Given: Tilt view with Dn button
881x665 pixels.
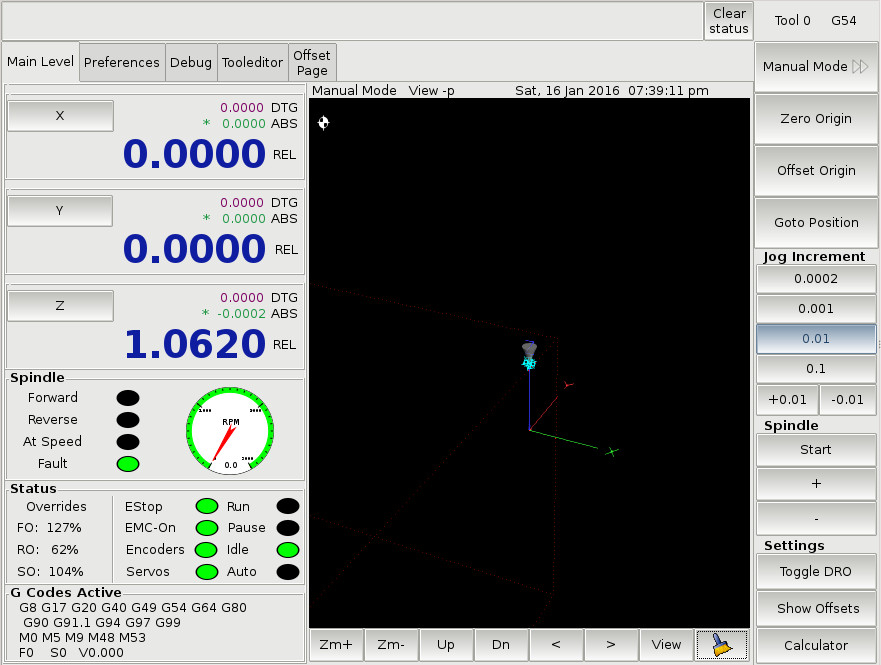Looking at the screenshot, I should point(501,645).
